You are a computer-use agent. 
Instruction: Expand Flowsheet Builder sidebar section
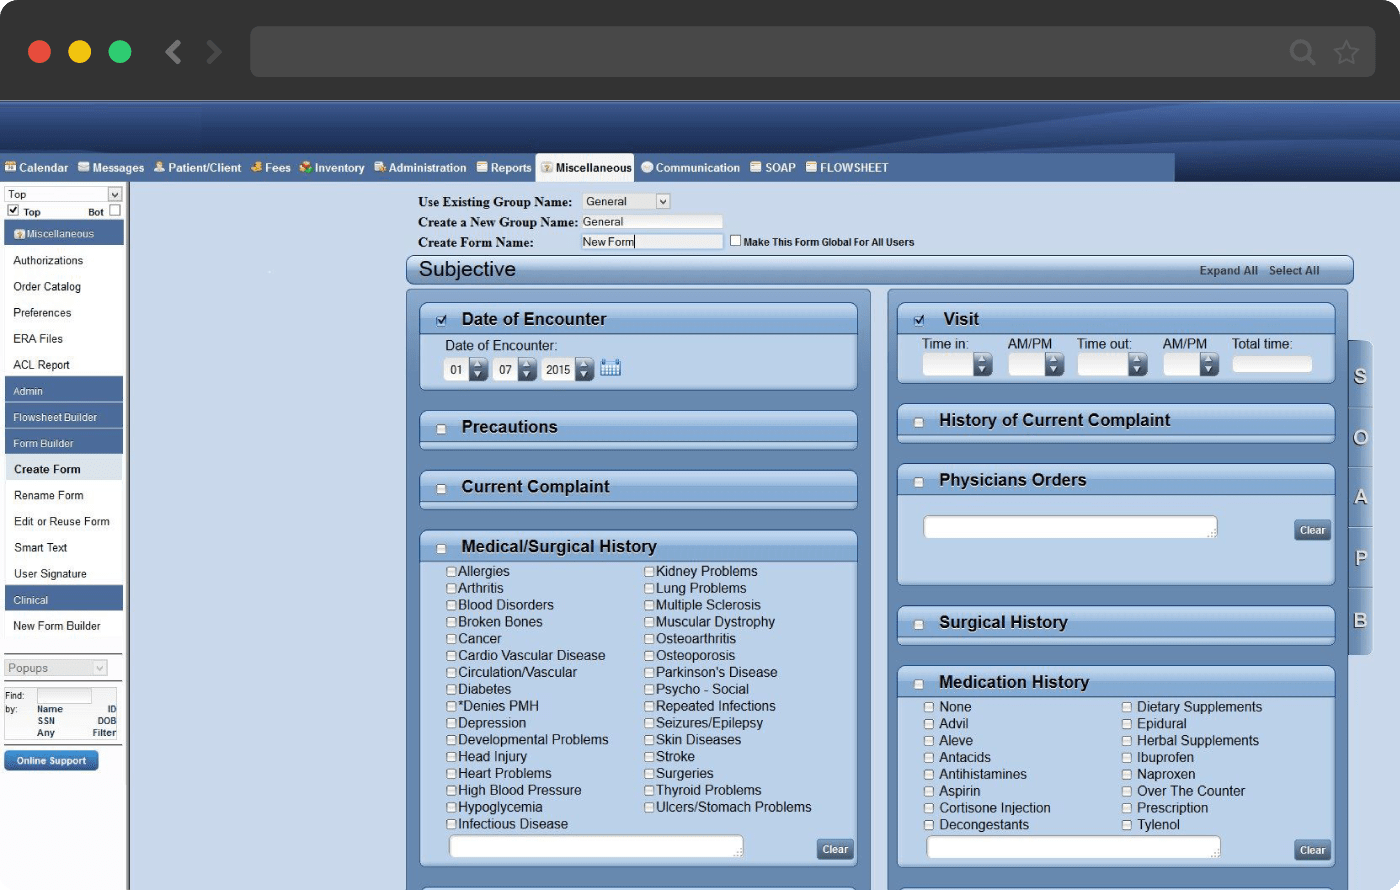tap(64, 417)
